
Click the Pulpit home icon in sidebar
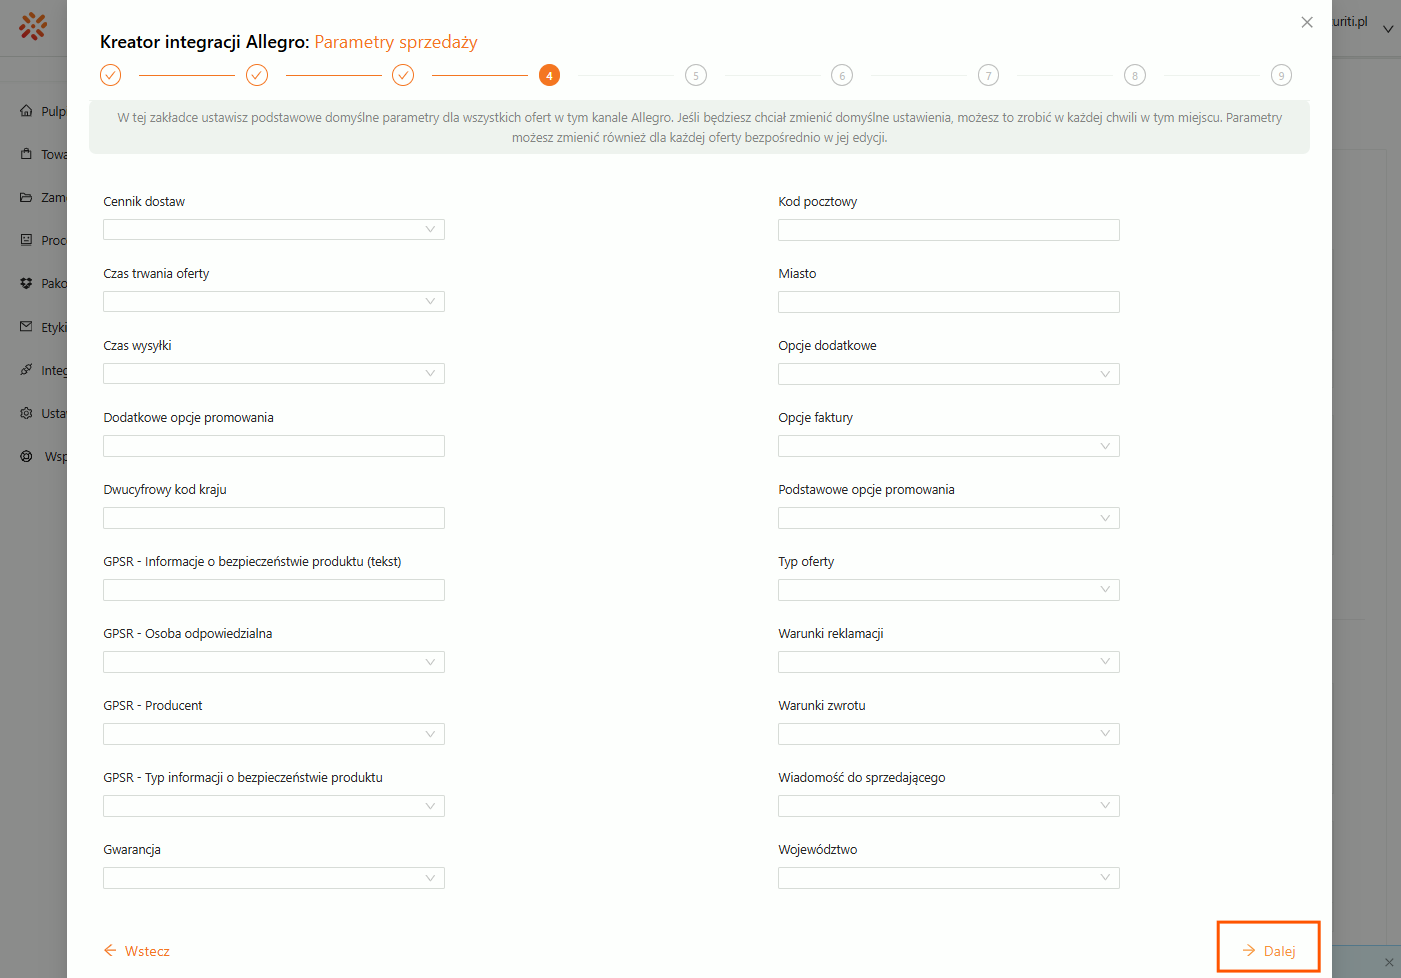pos(26,111)
